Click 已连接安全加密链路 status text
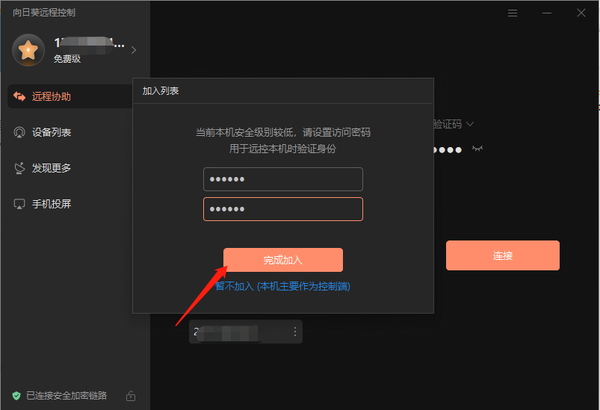 pos(67,396)
